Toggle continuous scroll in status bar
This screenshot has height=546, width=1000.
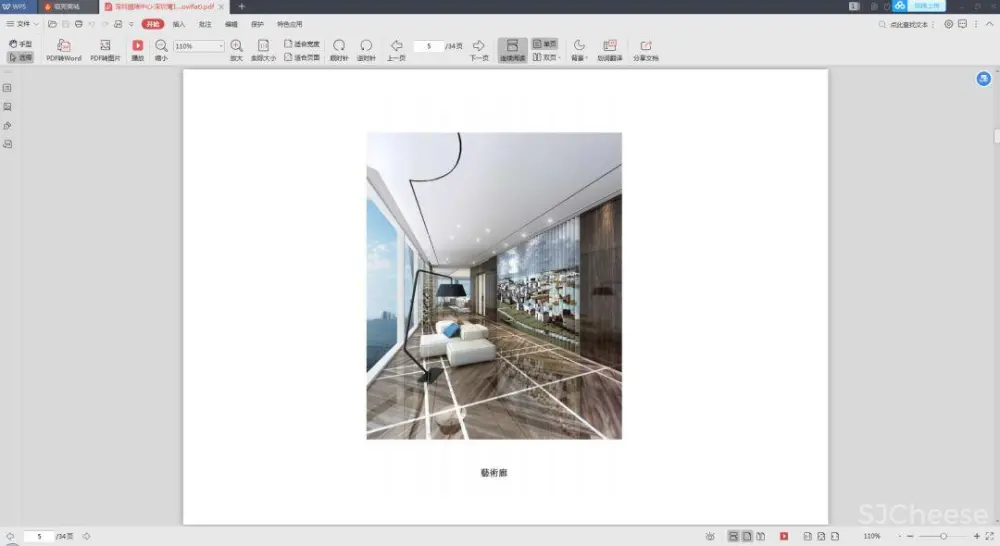pos(733,536)
